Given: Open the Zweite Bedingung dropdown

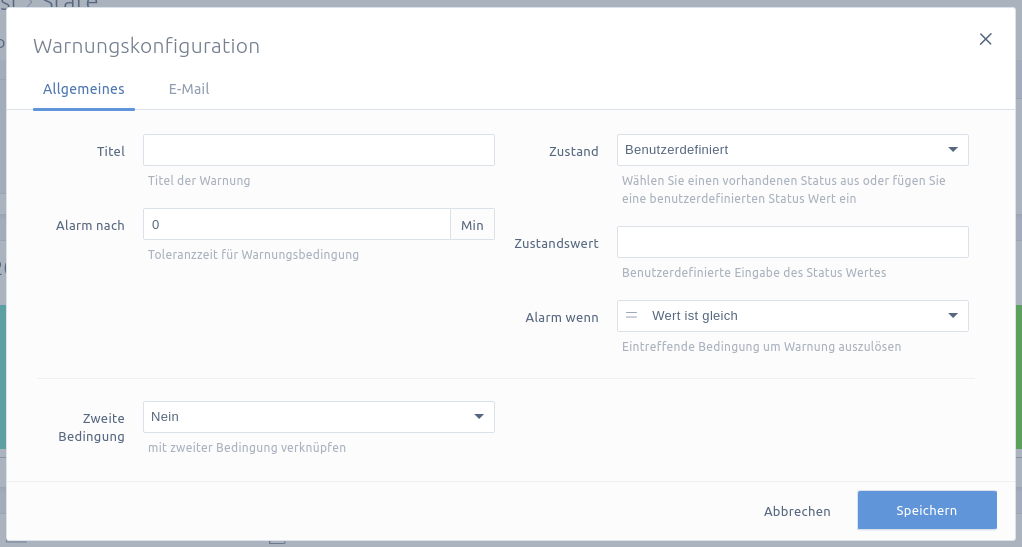Looking at the screenshot, I should pos(319,417).
